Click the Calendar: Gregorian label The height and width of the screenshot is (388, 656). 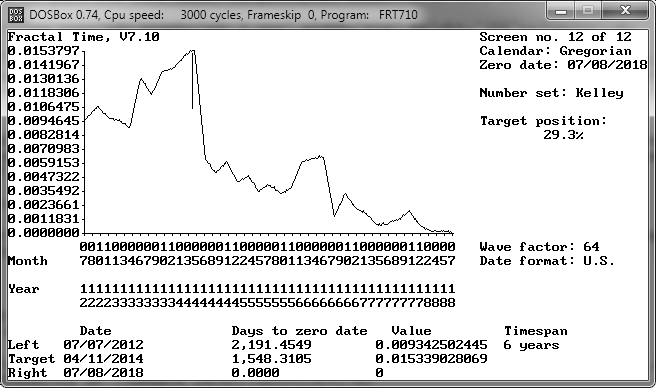click(x=555, y=51)
